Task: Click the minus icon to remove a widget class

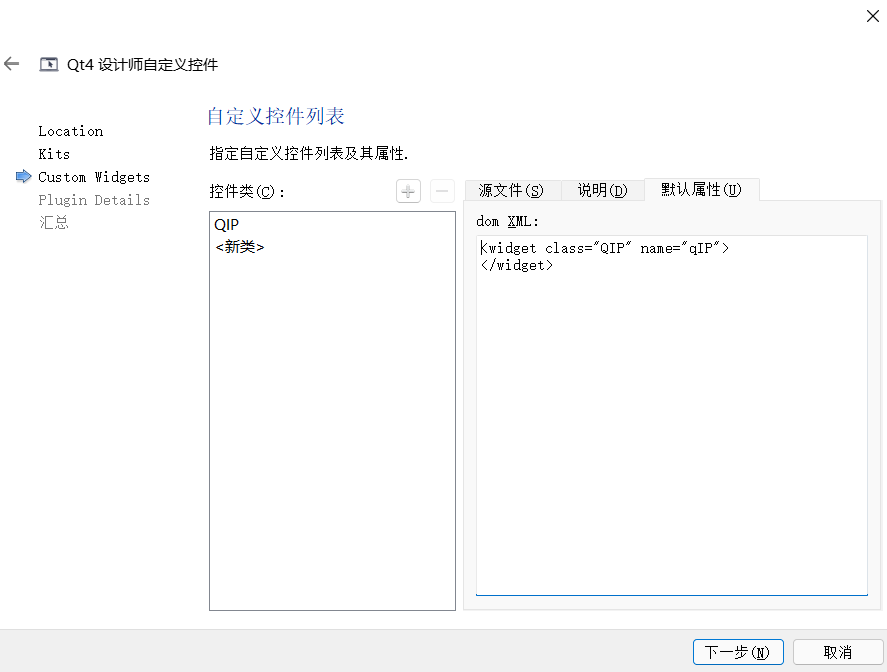Action: (x=442, y=190)
